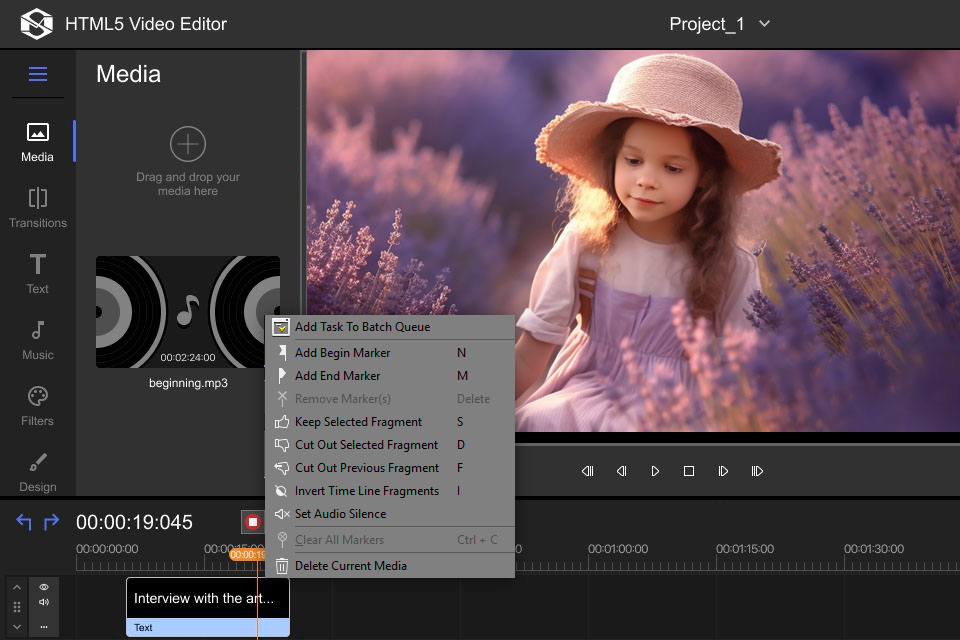Viewport: 960px width, 640px height.
Task: Move the track down with chevron
Action: [x=17, y=627]
